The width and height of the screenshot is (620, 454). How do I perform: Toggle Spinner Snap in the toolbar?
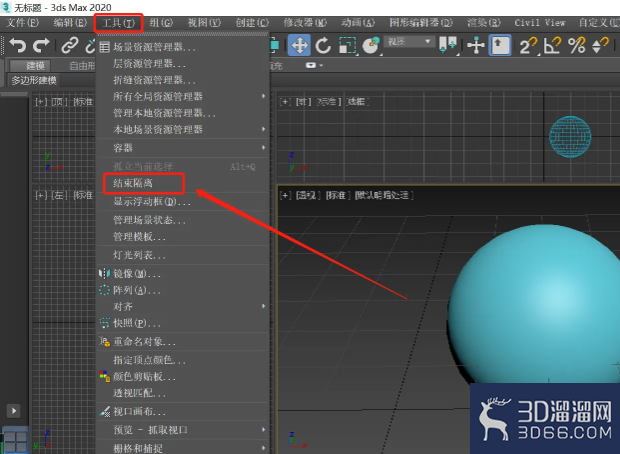[x=600, y=45]
